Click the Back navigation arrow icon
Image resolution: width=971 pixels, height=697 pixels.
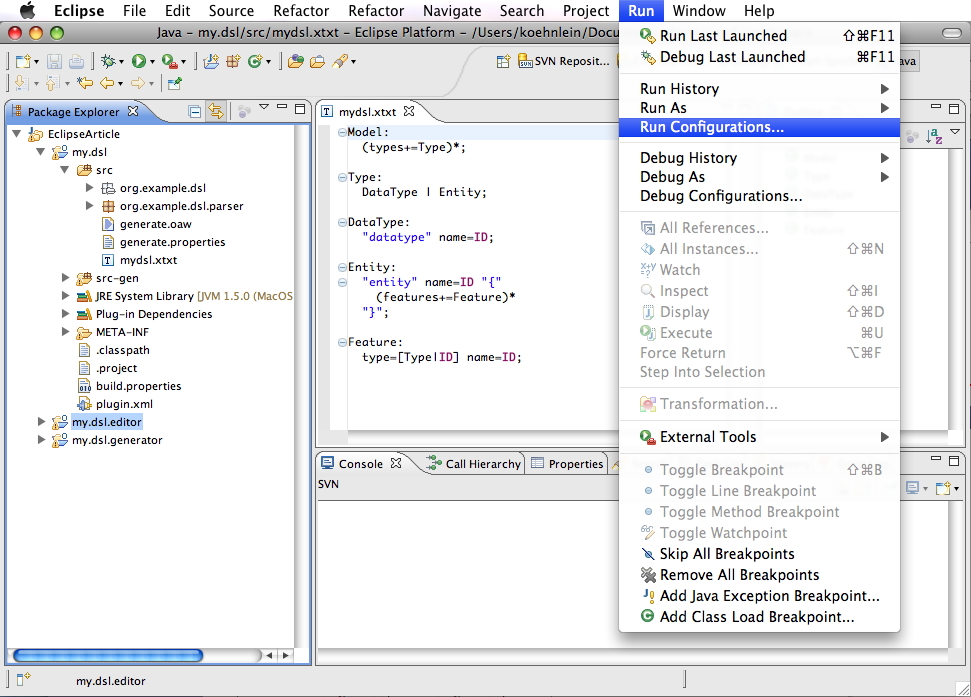tap(107, 82)
